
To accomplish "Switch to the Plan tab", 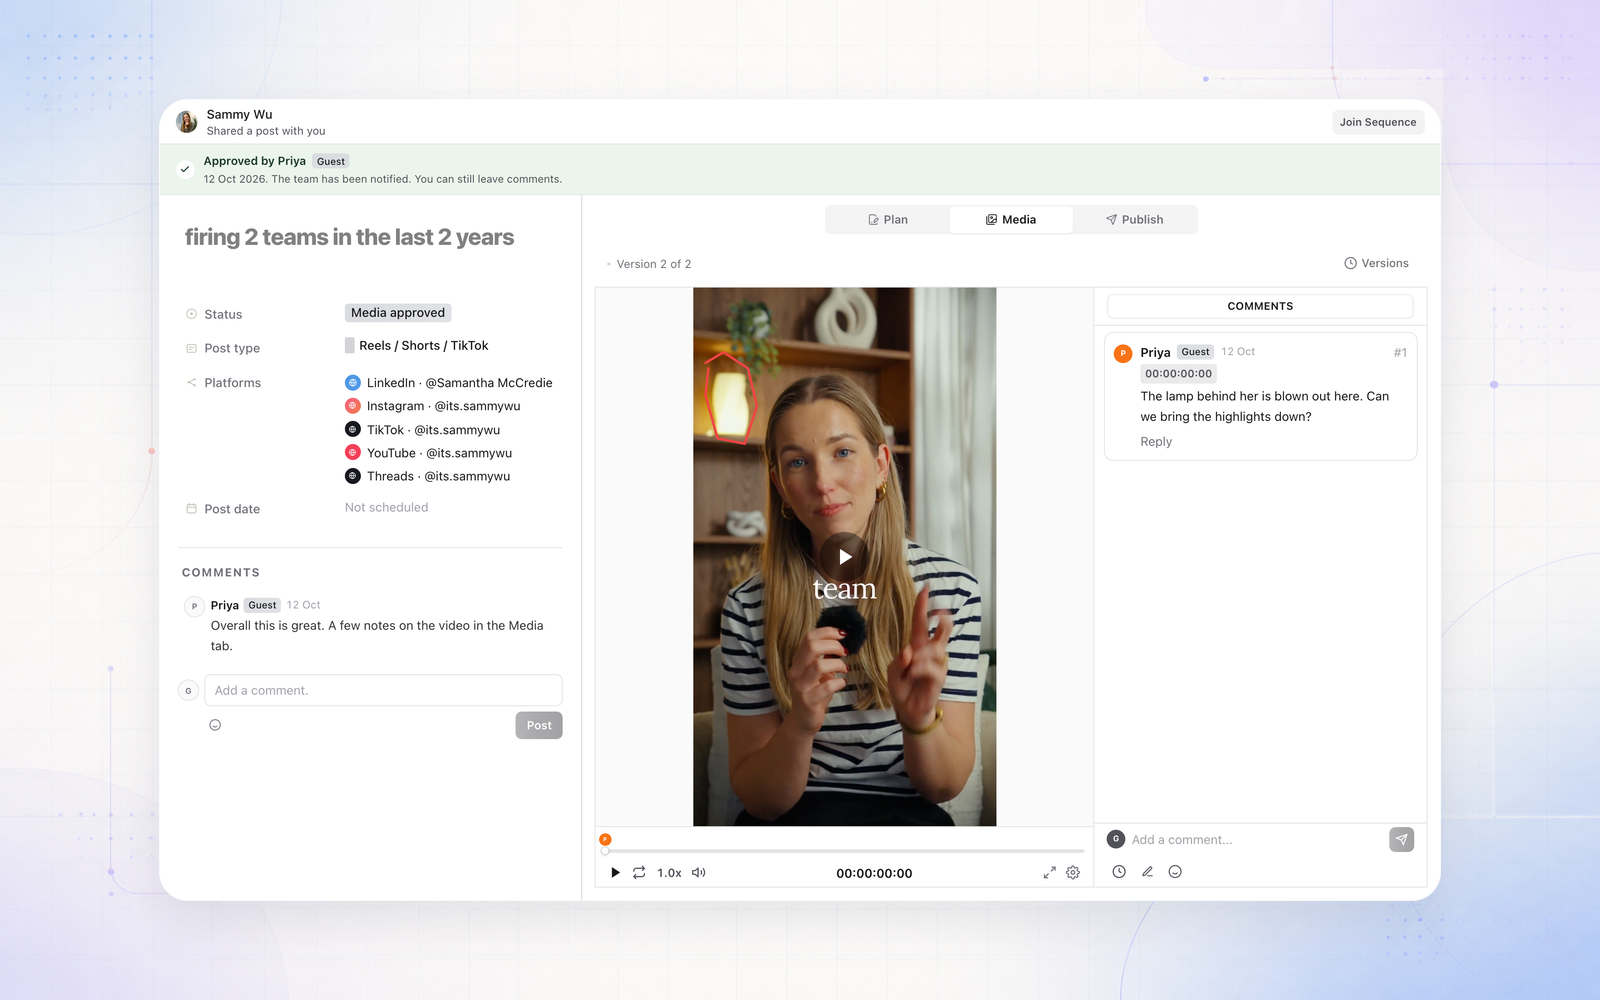I will pos(888,220).
